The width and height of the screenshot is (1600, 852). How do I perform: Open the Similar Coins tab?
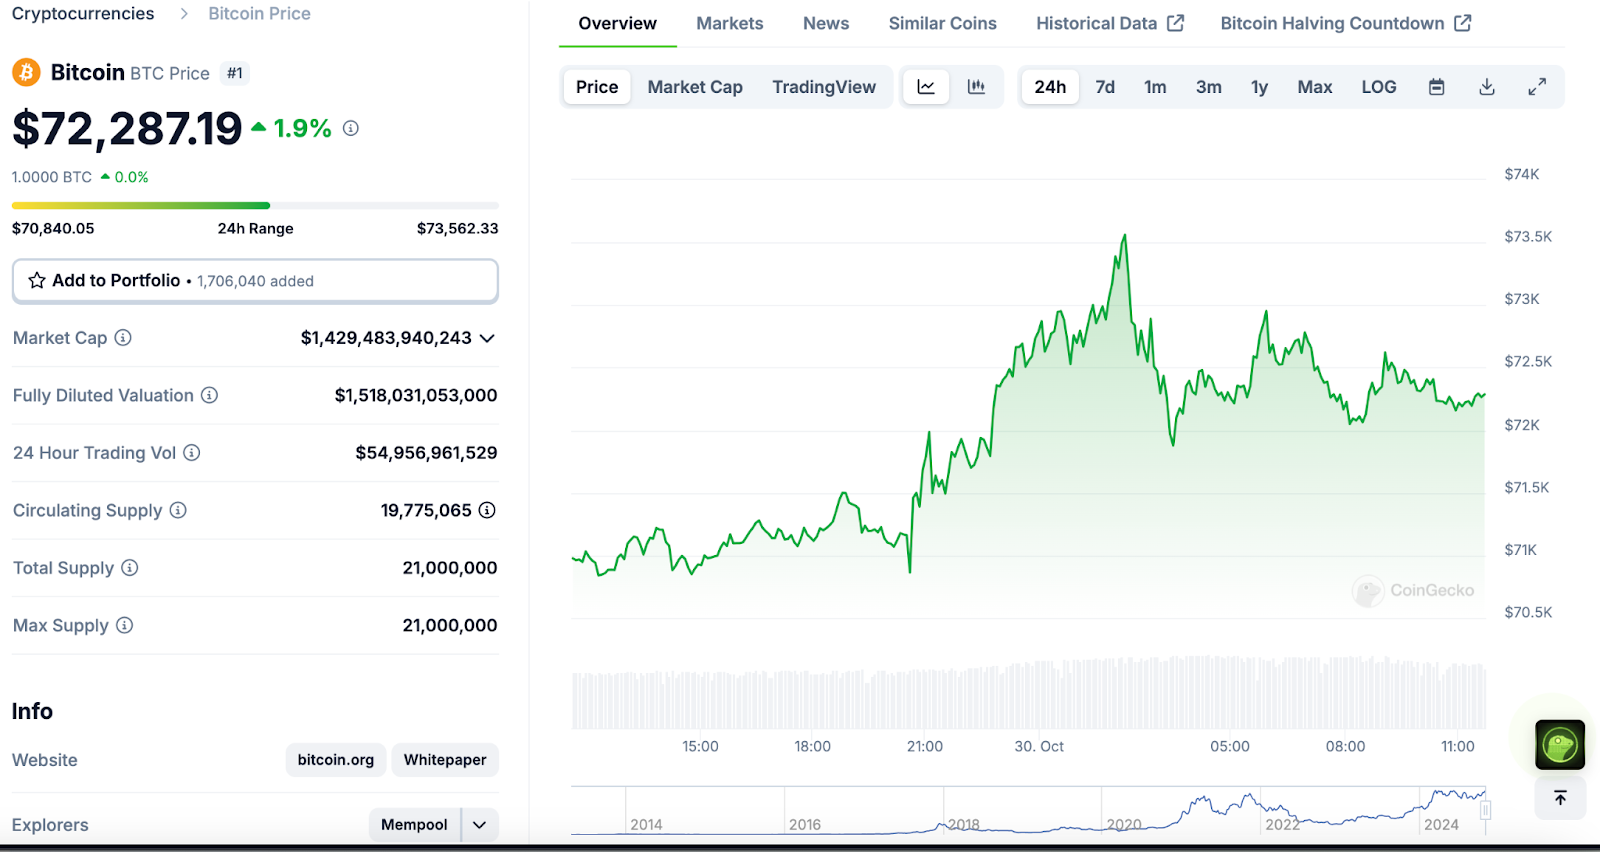[943, 23]
